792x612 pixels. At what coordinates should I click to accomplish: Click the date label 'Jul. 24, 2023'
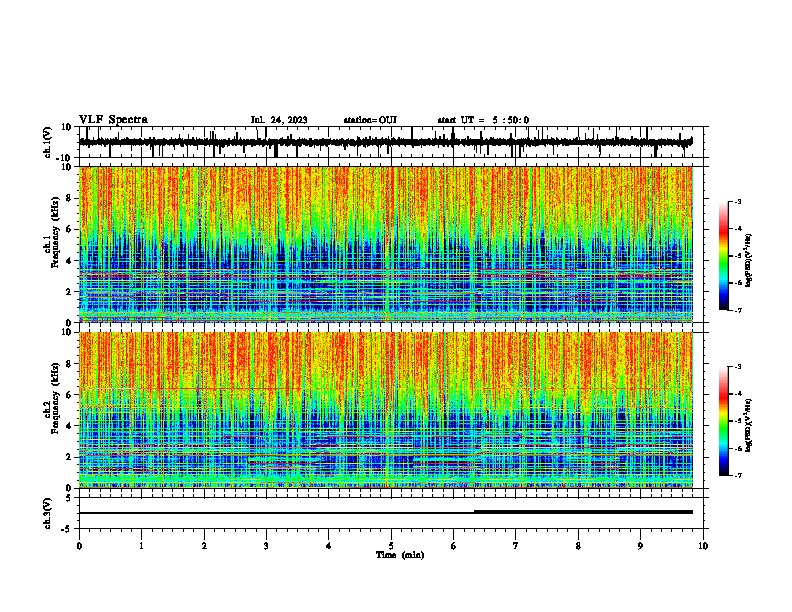[279, 120]
